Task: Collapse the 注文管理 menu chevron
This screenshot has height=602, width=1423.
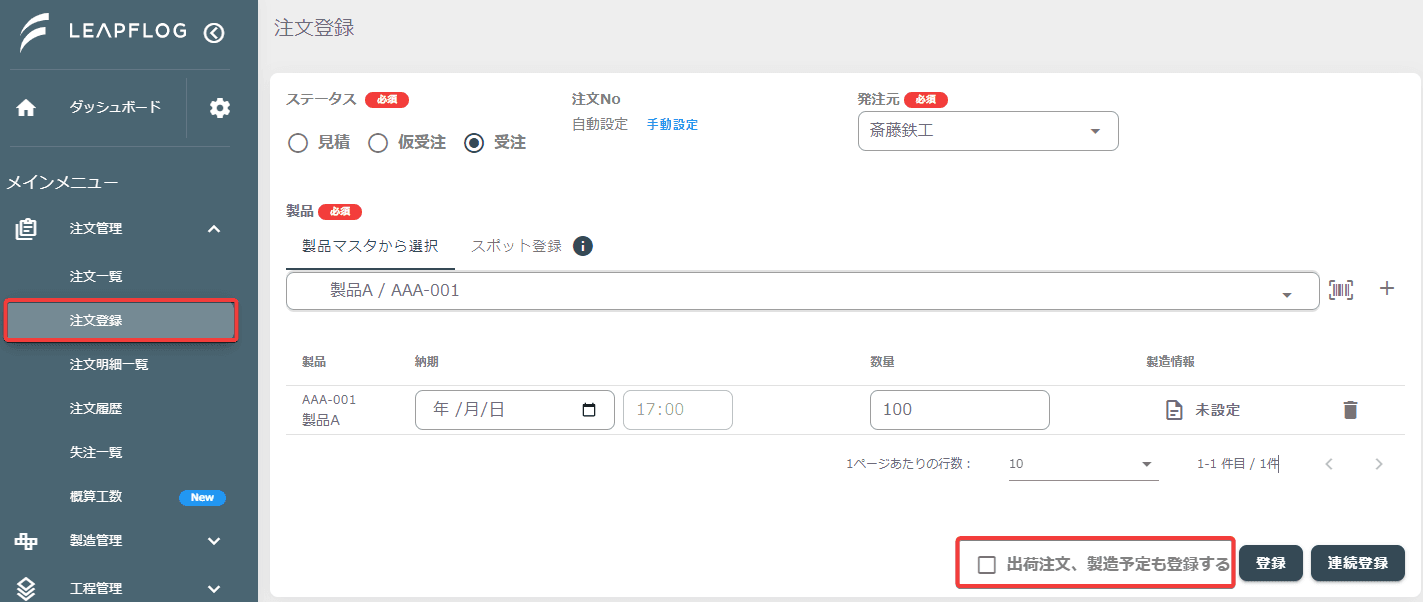Action: coord(214,229)
